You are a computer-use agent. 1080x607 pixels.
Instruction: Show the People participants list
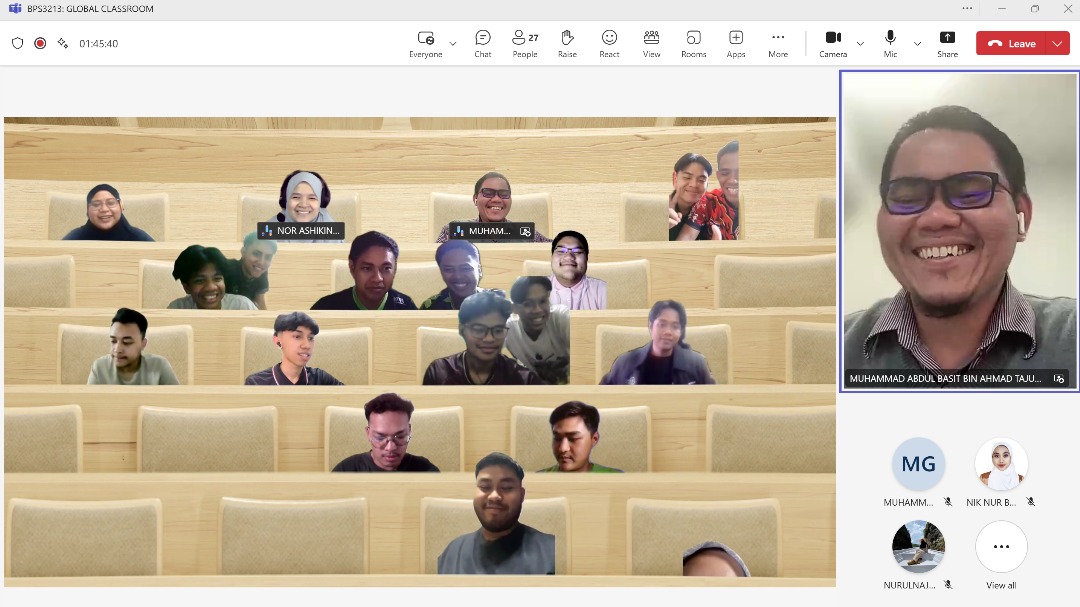coord(525,43)
